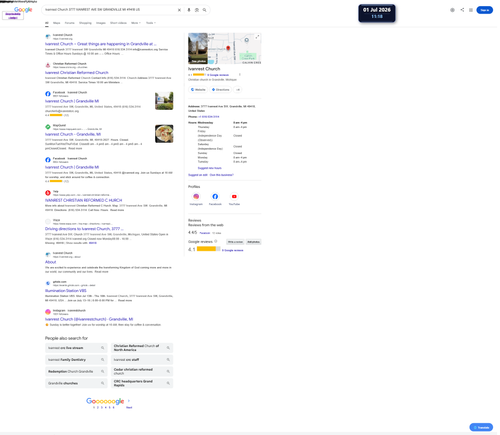
Task: Click 'Suggest an edit' link
Action: pyautogui.click(x=198, y=175)
